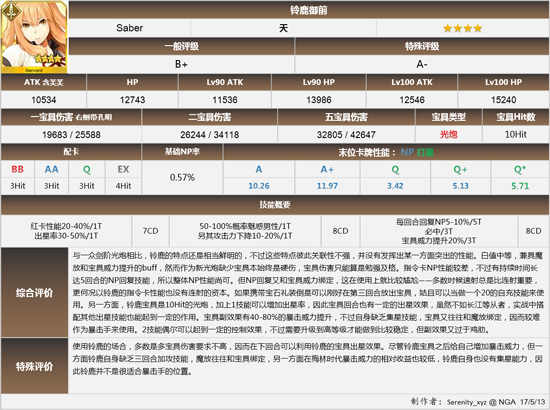Click the 末位卡牌性能 header
The height and width of the screenshot is (410, 550).
pos(386,152)
